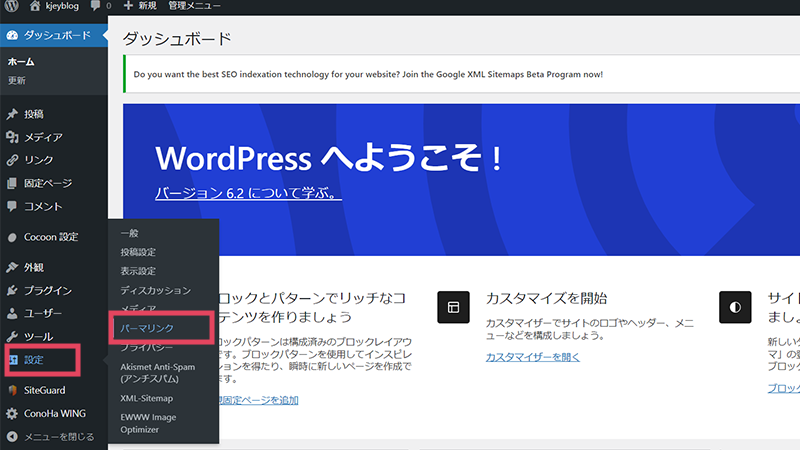Open ホーム under dashboard menu
Image resolution: width=800 pixels, height=450 pixels.
(21, 62)
